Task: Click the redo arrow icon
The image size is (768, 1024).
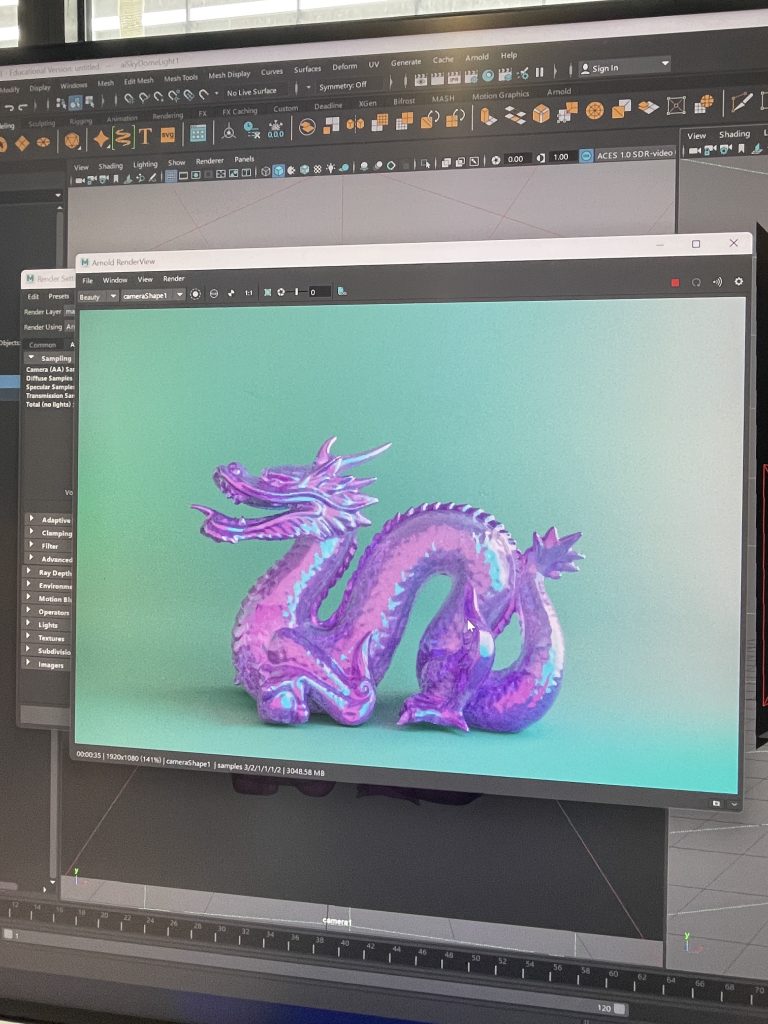Action: click(23, 106)
